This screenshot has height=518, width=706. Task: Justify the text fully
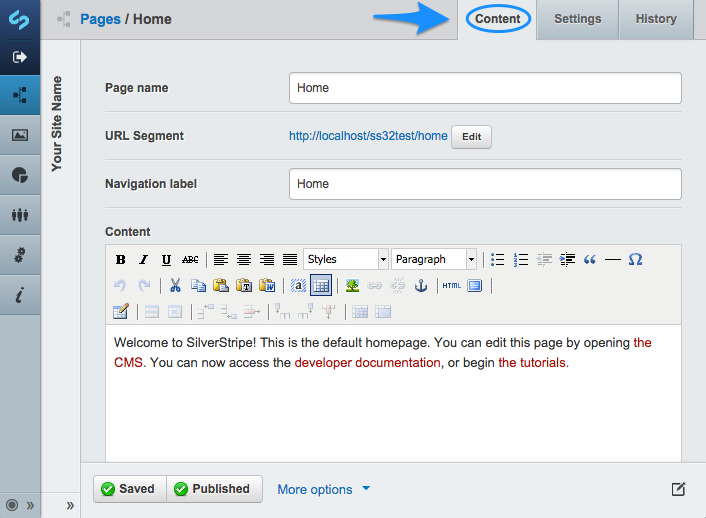[290, 259]
